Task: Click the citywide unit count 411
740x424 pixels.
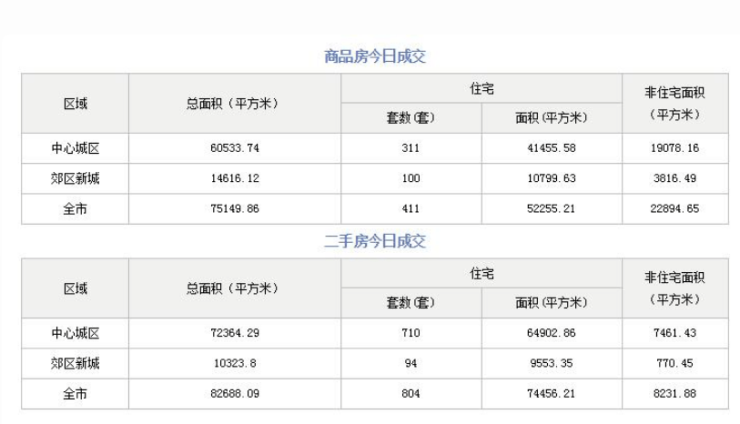Action: [x=411, y=209]
